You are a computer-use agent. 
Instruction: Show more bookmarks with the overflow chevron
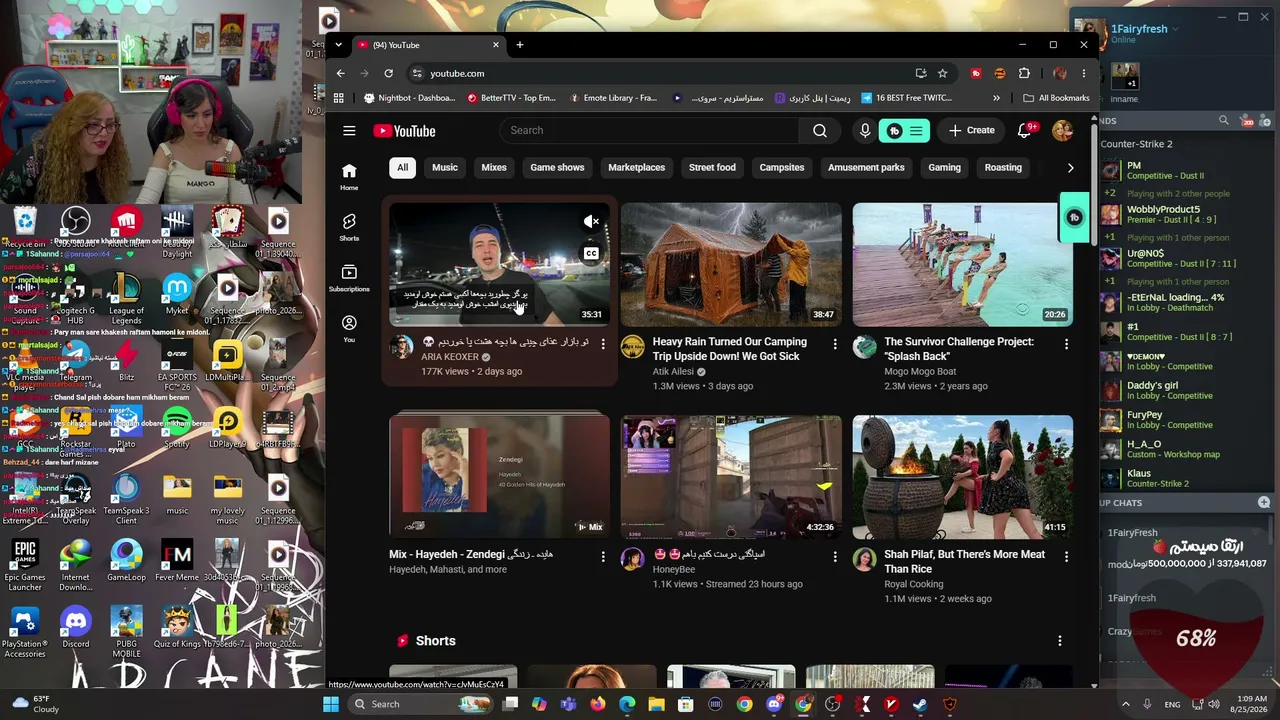coord(996,98)
